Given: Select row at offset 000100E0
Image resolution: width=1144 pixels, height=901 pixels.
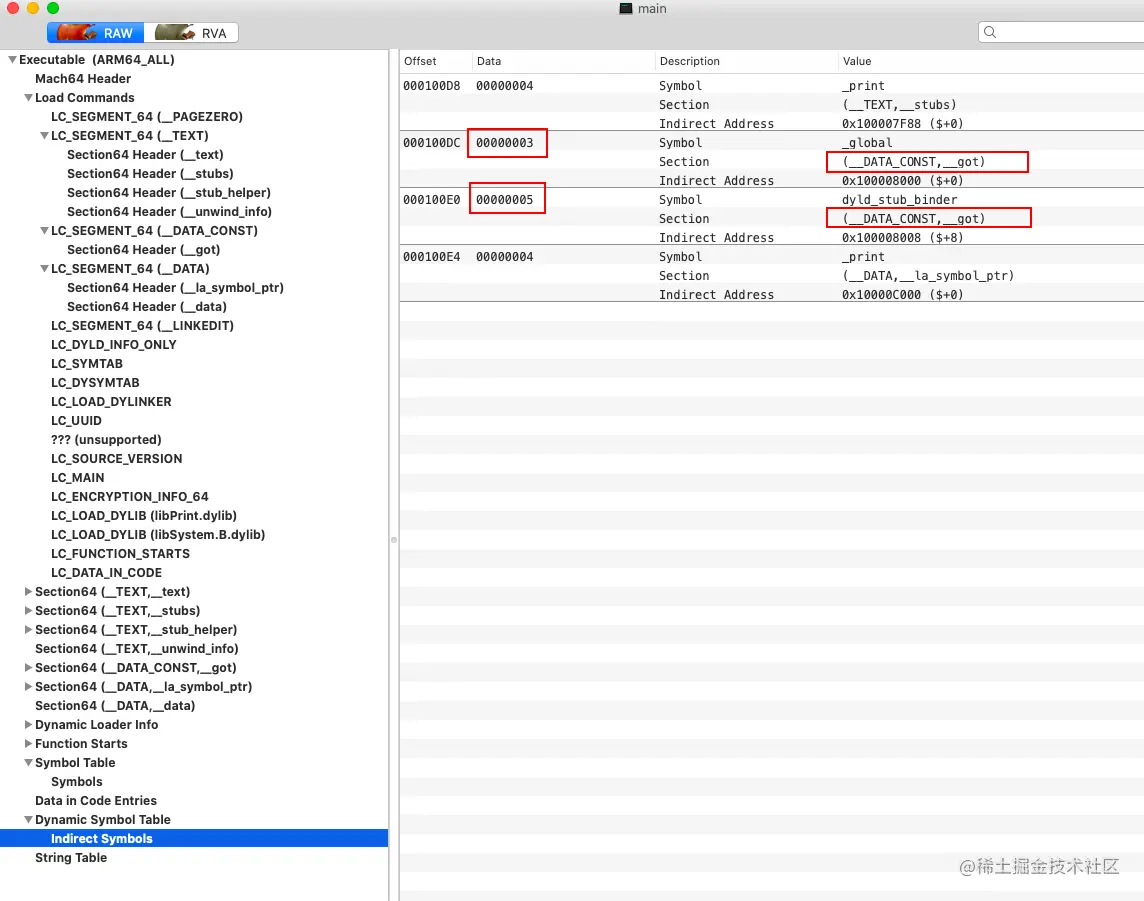Looking at the screenshot, I should pos(772,199).
